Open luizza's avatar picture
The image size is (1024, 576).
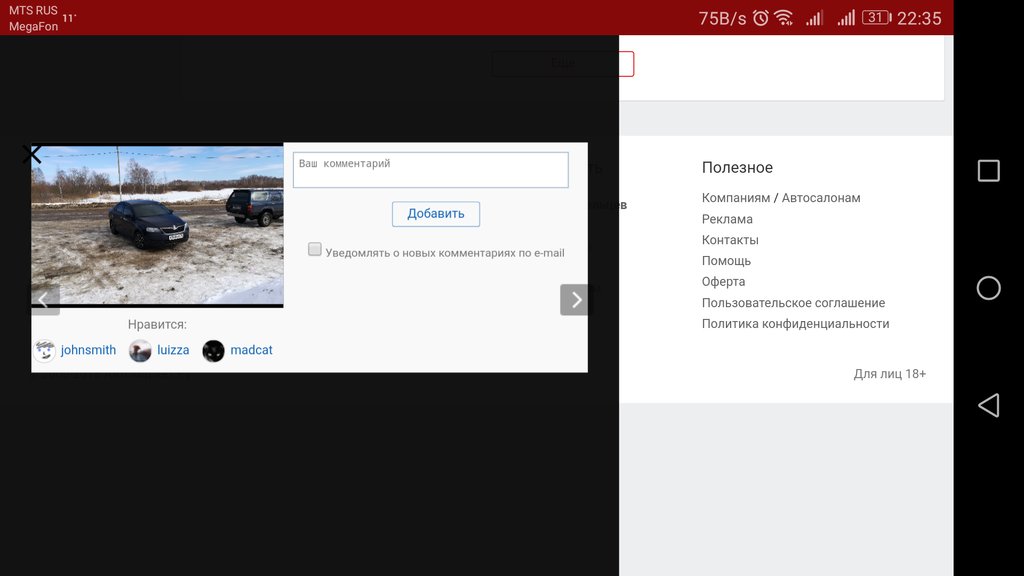(x=140, y=351)
